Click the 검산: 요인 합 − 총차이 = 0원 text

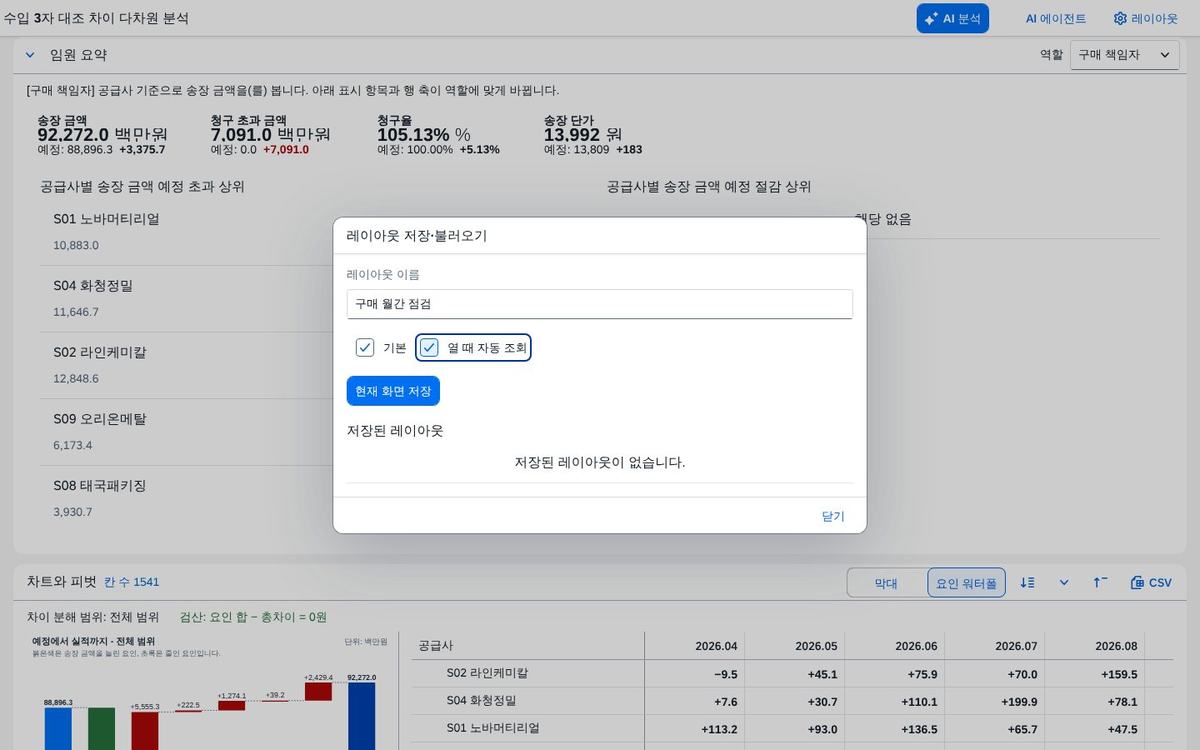click(253, 617)
